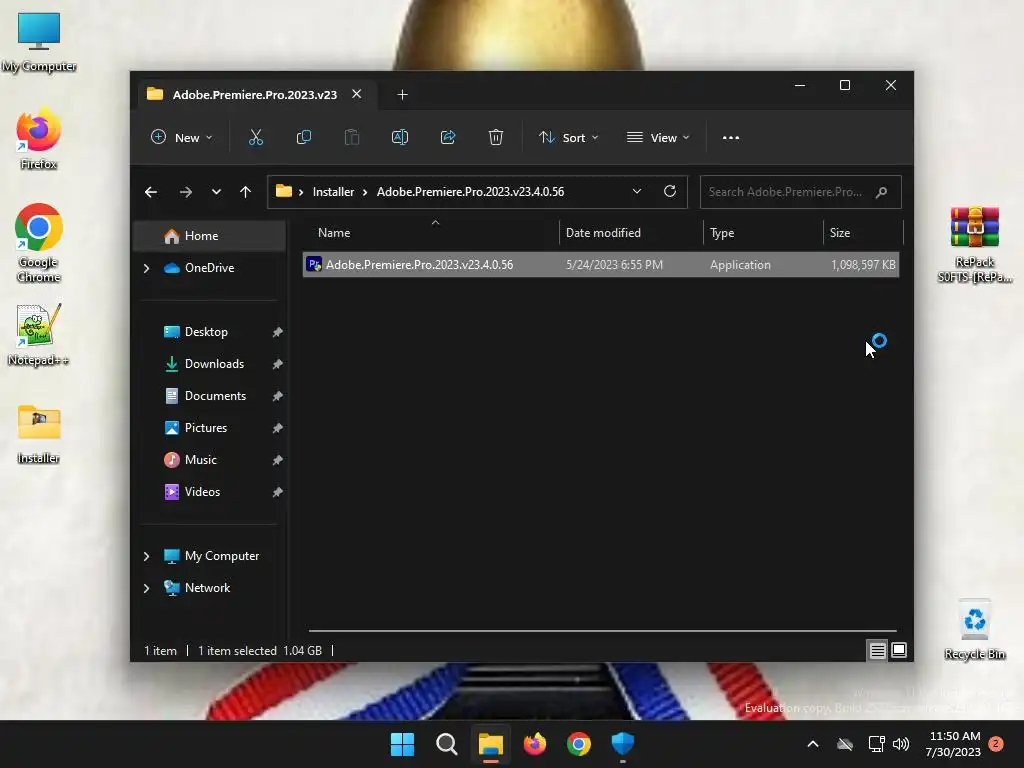
Task: Open Videos quick access folder
Action: 202,492
